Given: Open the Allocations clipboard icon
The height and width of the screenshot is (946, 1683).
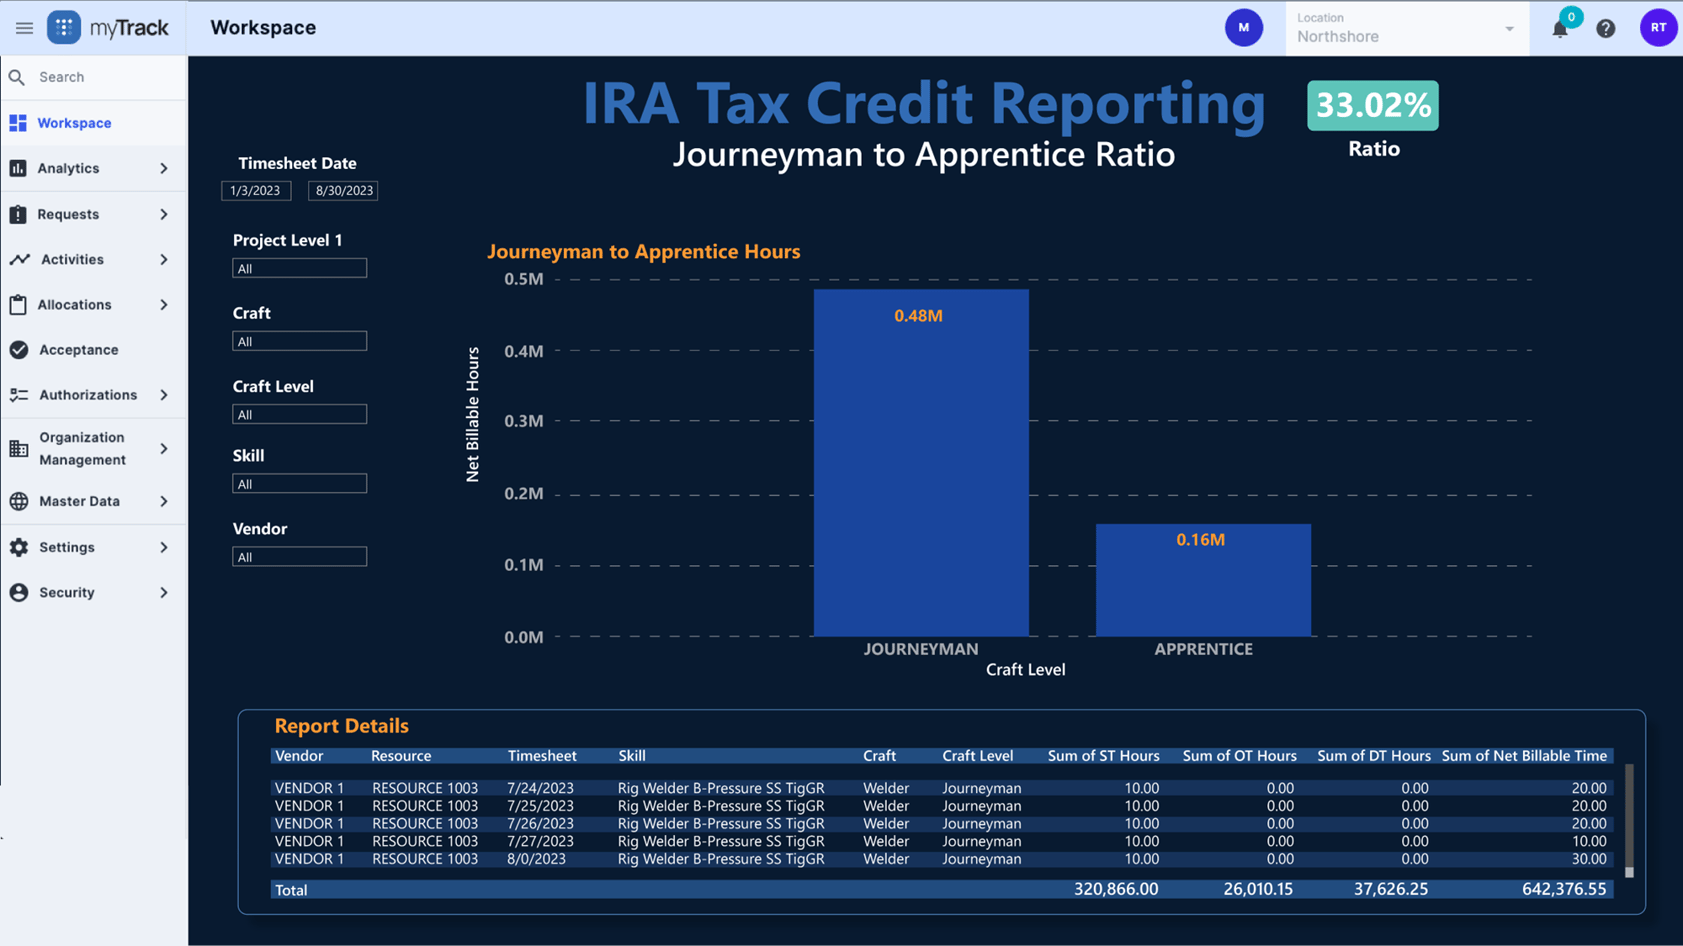Looking at the screenshot, I should [x=20, y=304].
